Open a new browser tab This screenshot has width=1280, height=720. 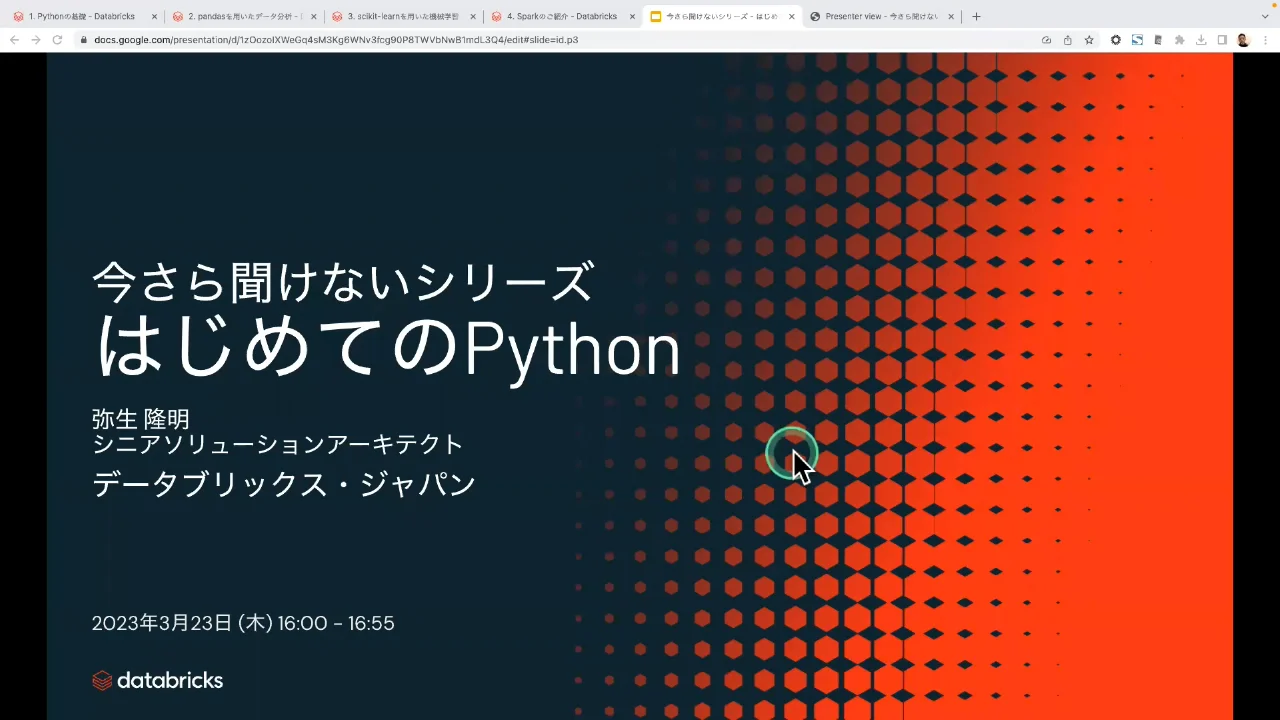coord(977,16)
